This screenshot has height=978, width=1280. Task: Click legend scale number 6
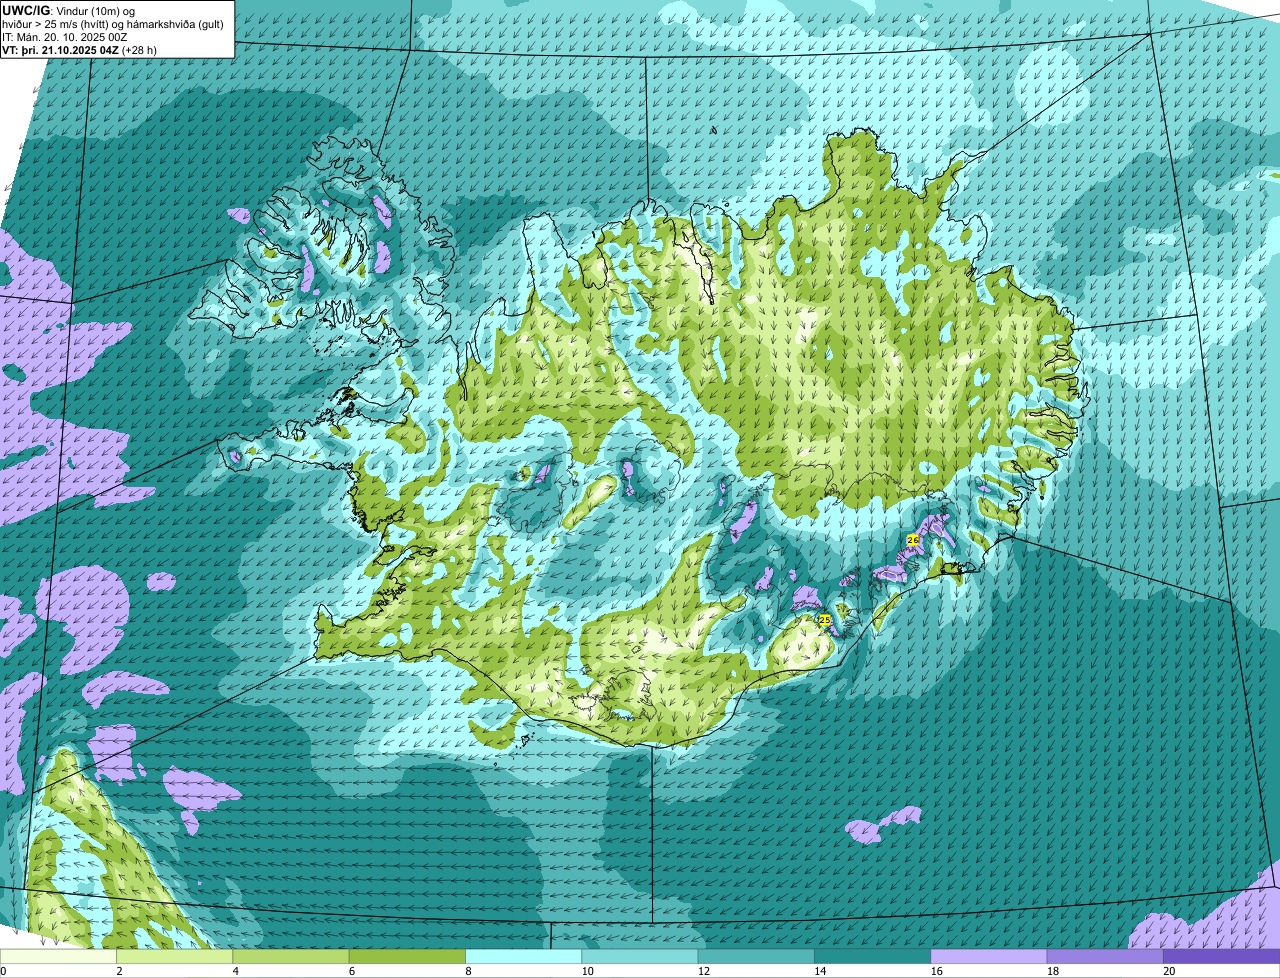click(x=351, y=971)
